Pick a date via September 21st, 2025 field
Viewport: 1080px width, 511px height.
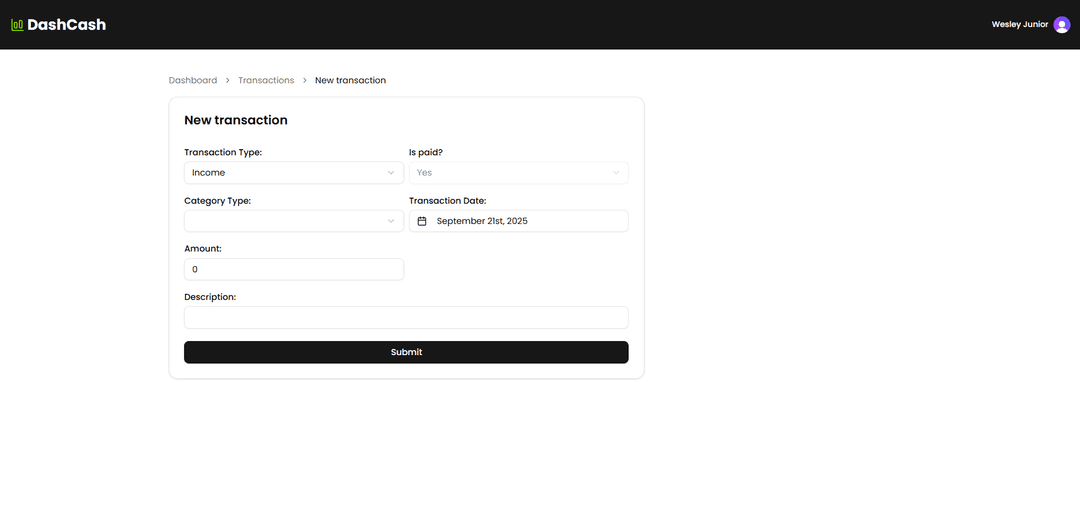[x=518, y=221]
